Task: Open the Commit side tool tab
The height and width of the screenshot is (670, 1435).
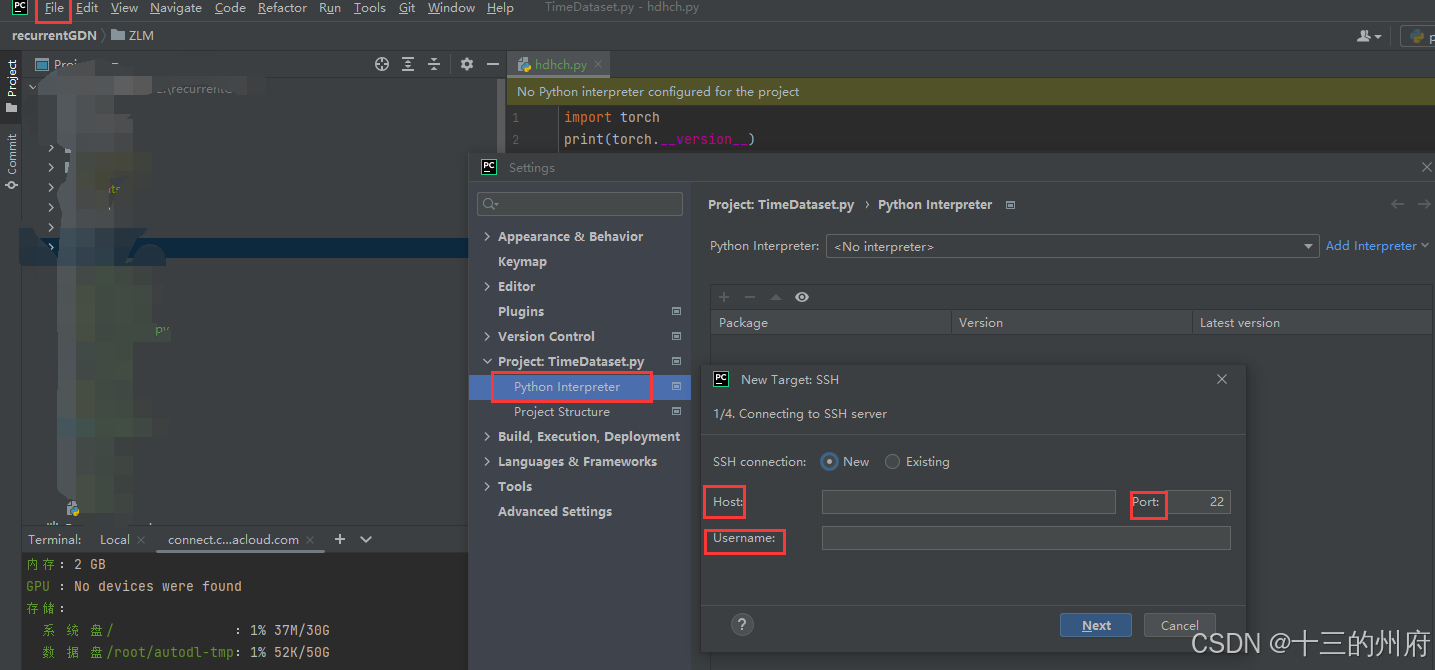Action: pos(11,160)
